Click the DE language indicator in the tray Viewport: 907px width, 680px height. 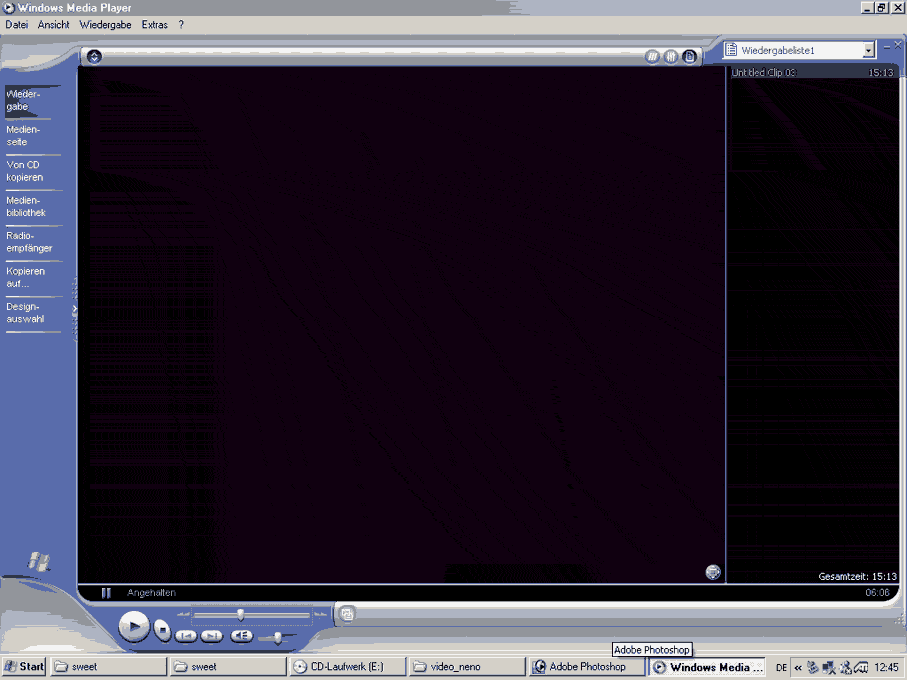click(x=781, y=668)
